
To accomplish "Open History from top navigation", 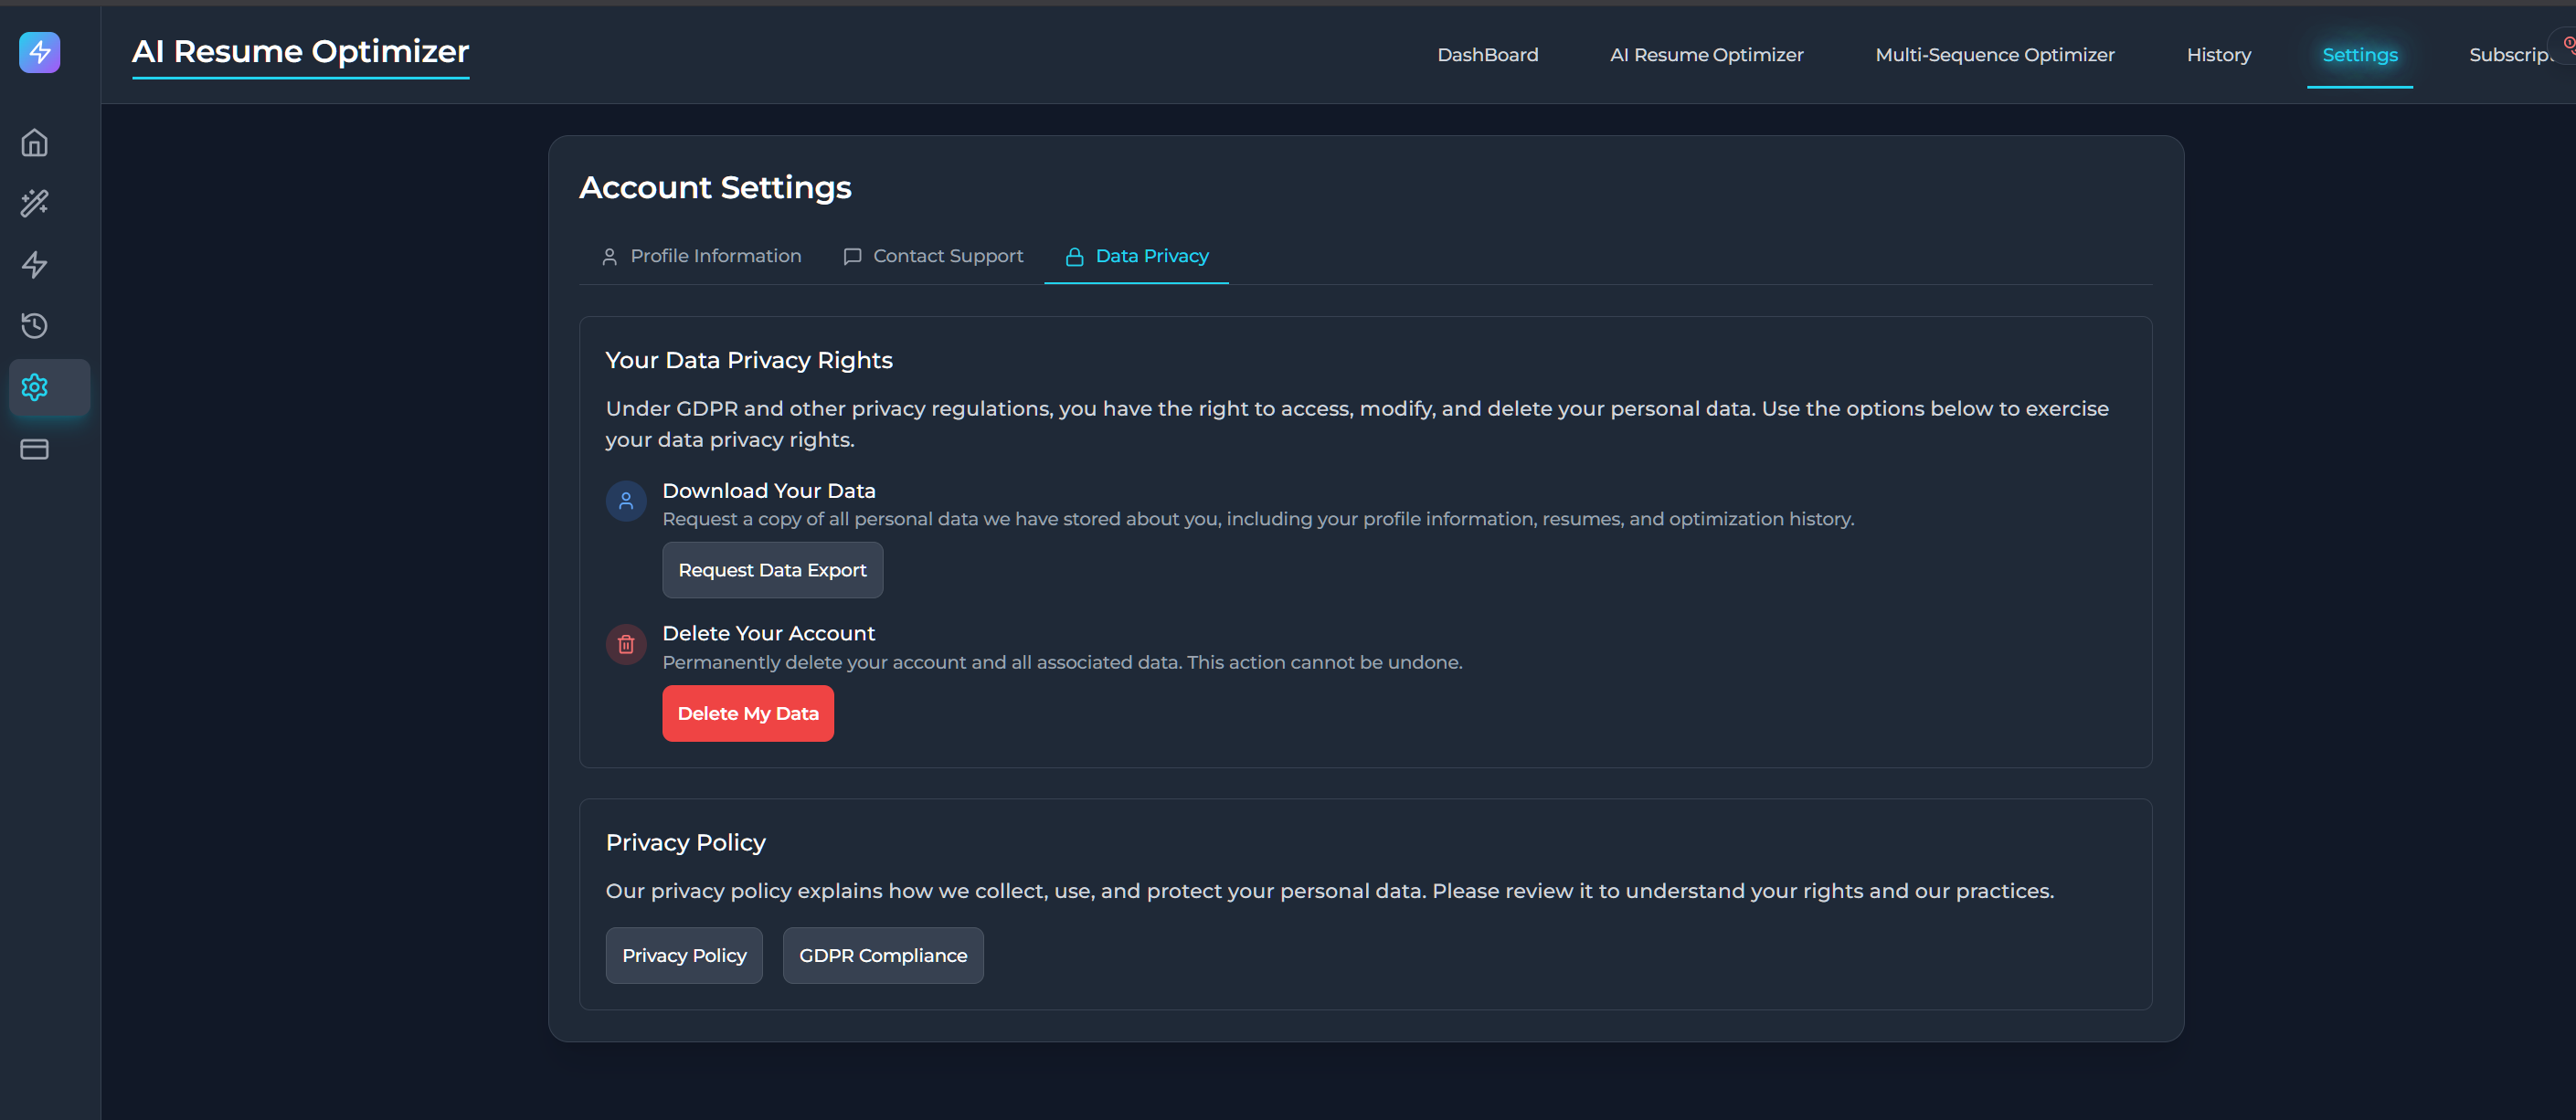I will [x=2218, y=55].
